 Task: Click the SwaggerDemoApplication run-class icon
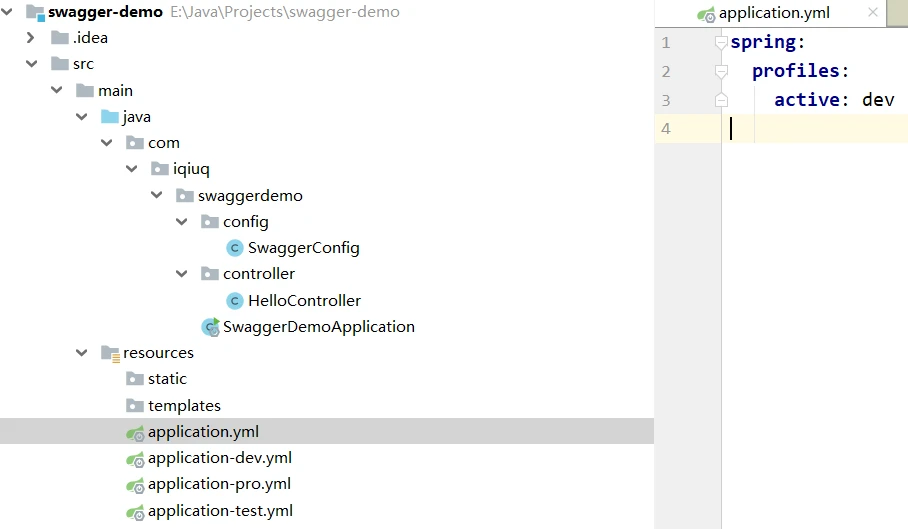210,327
